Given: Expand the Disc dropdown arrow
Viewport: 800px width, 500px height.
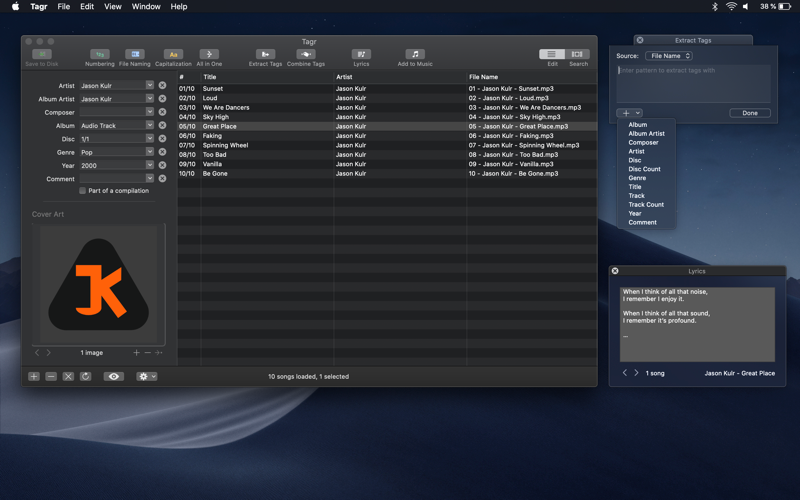Looking at the screenshot, I should click(x=149, y=138).
